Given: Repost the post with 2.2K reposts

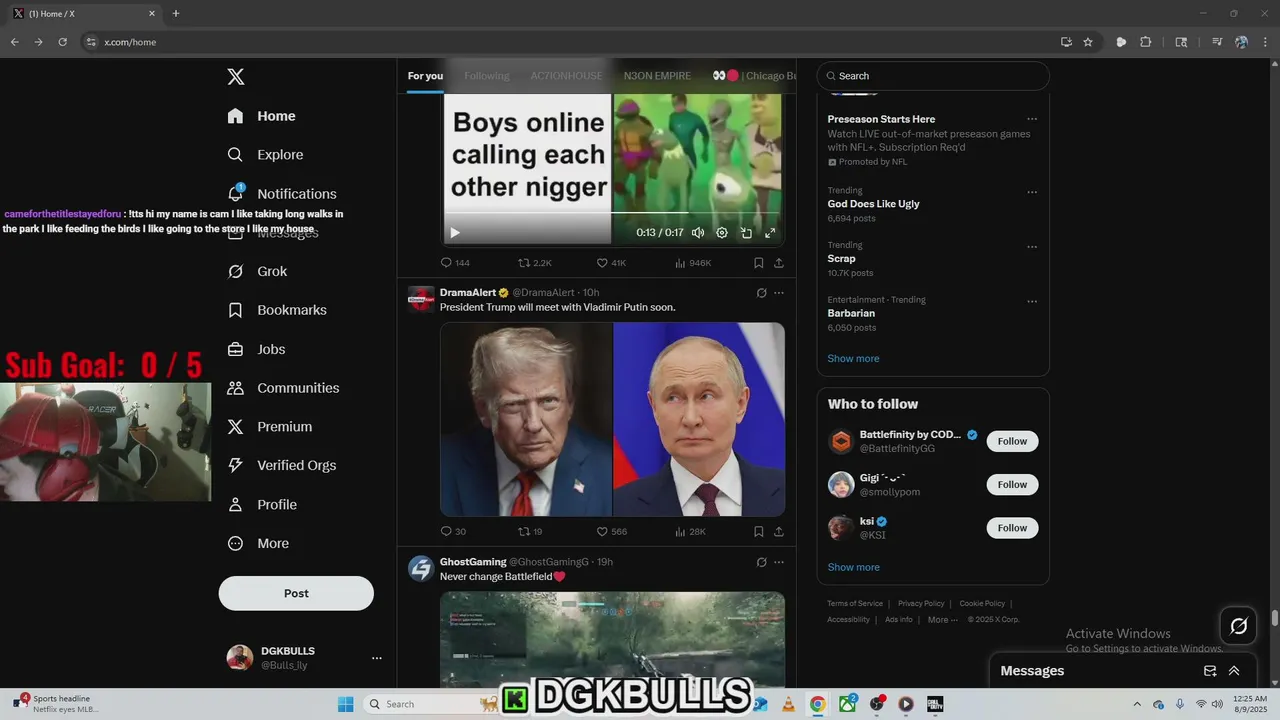Looking at the screenshot, I should coord(535,263).
